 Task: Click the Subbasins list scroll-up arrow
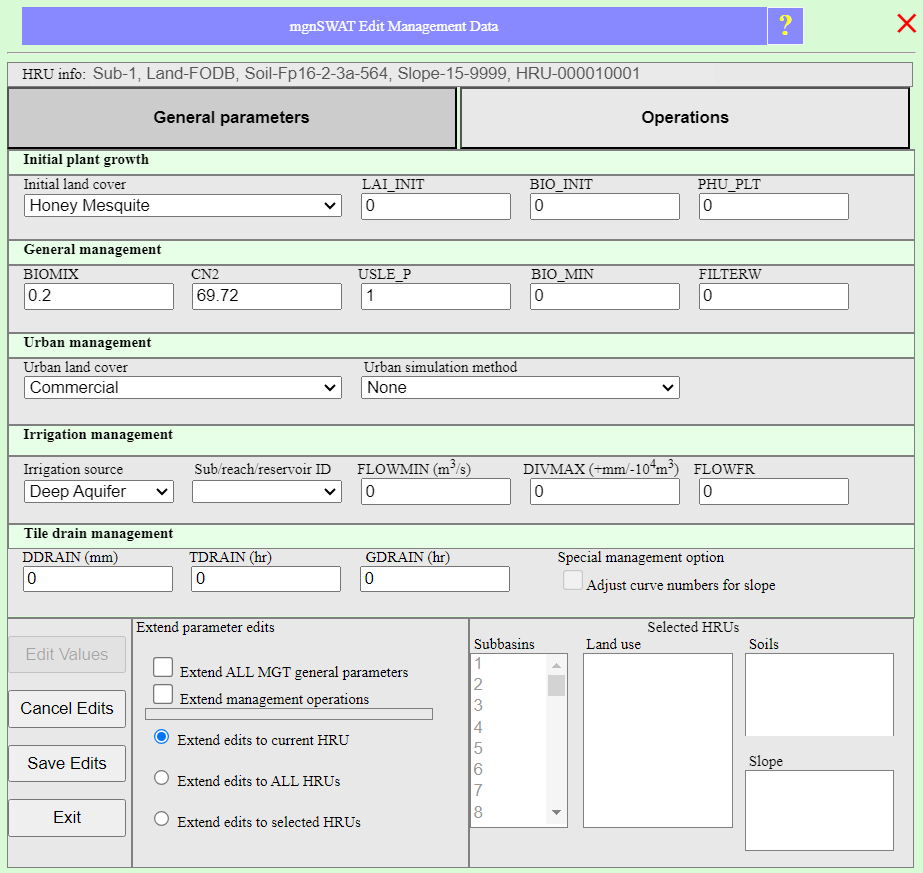(556, 665)
